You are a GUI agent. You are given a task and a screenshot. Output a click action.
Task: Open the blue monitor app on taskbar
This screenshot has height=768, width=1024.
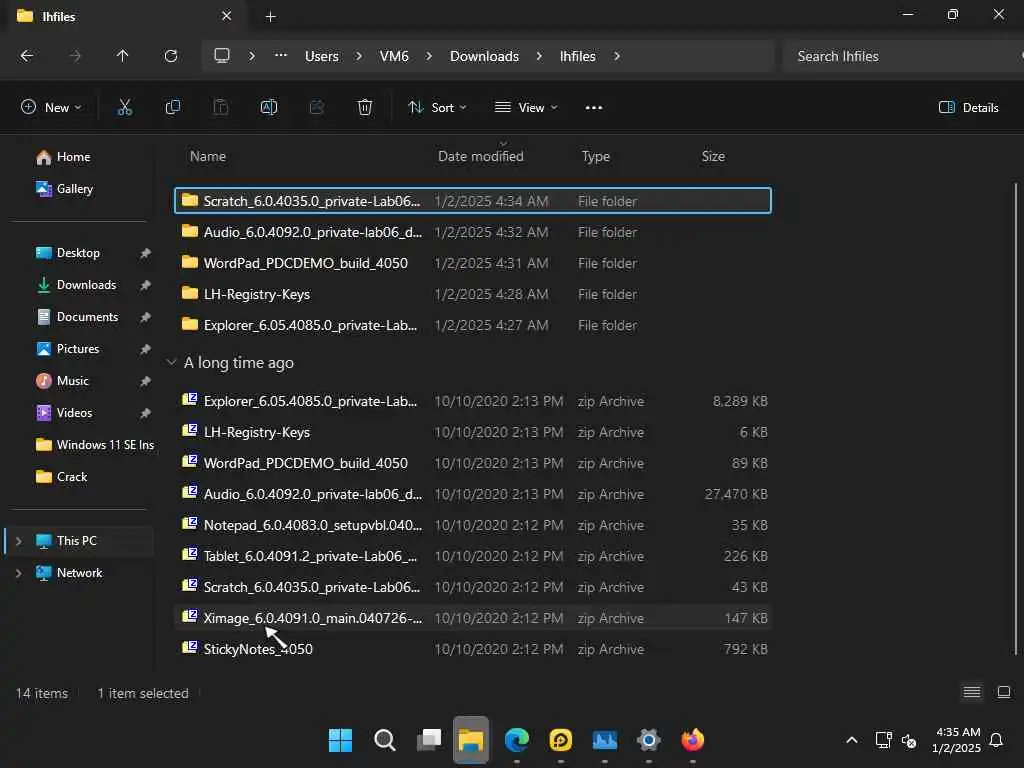pyautogui.click(x=605, y=740)
